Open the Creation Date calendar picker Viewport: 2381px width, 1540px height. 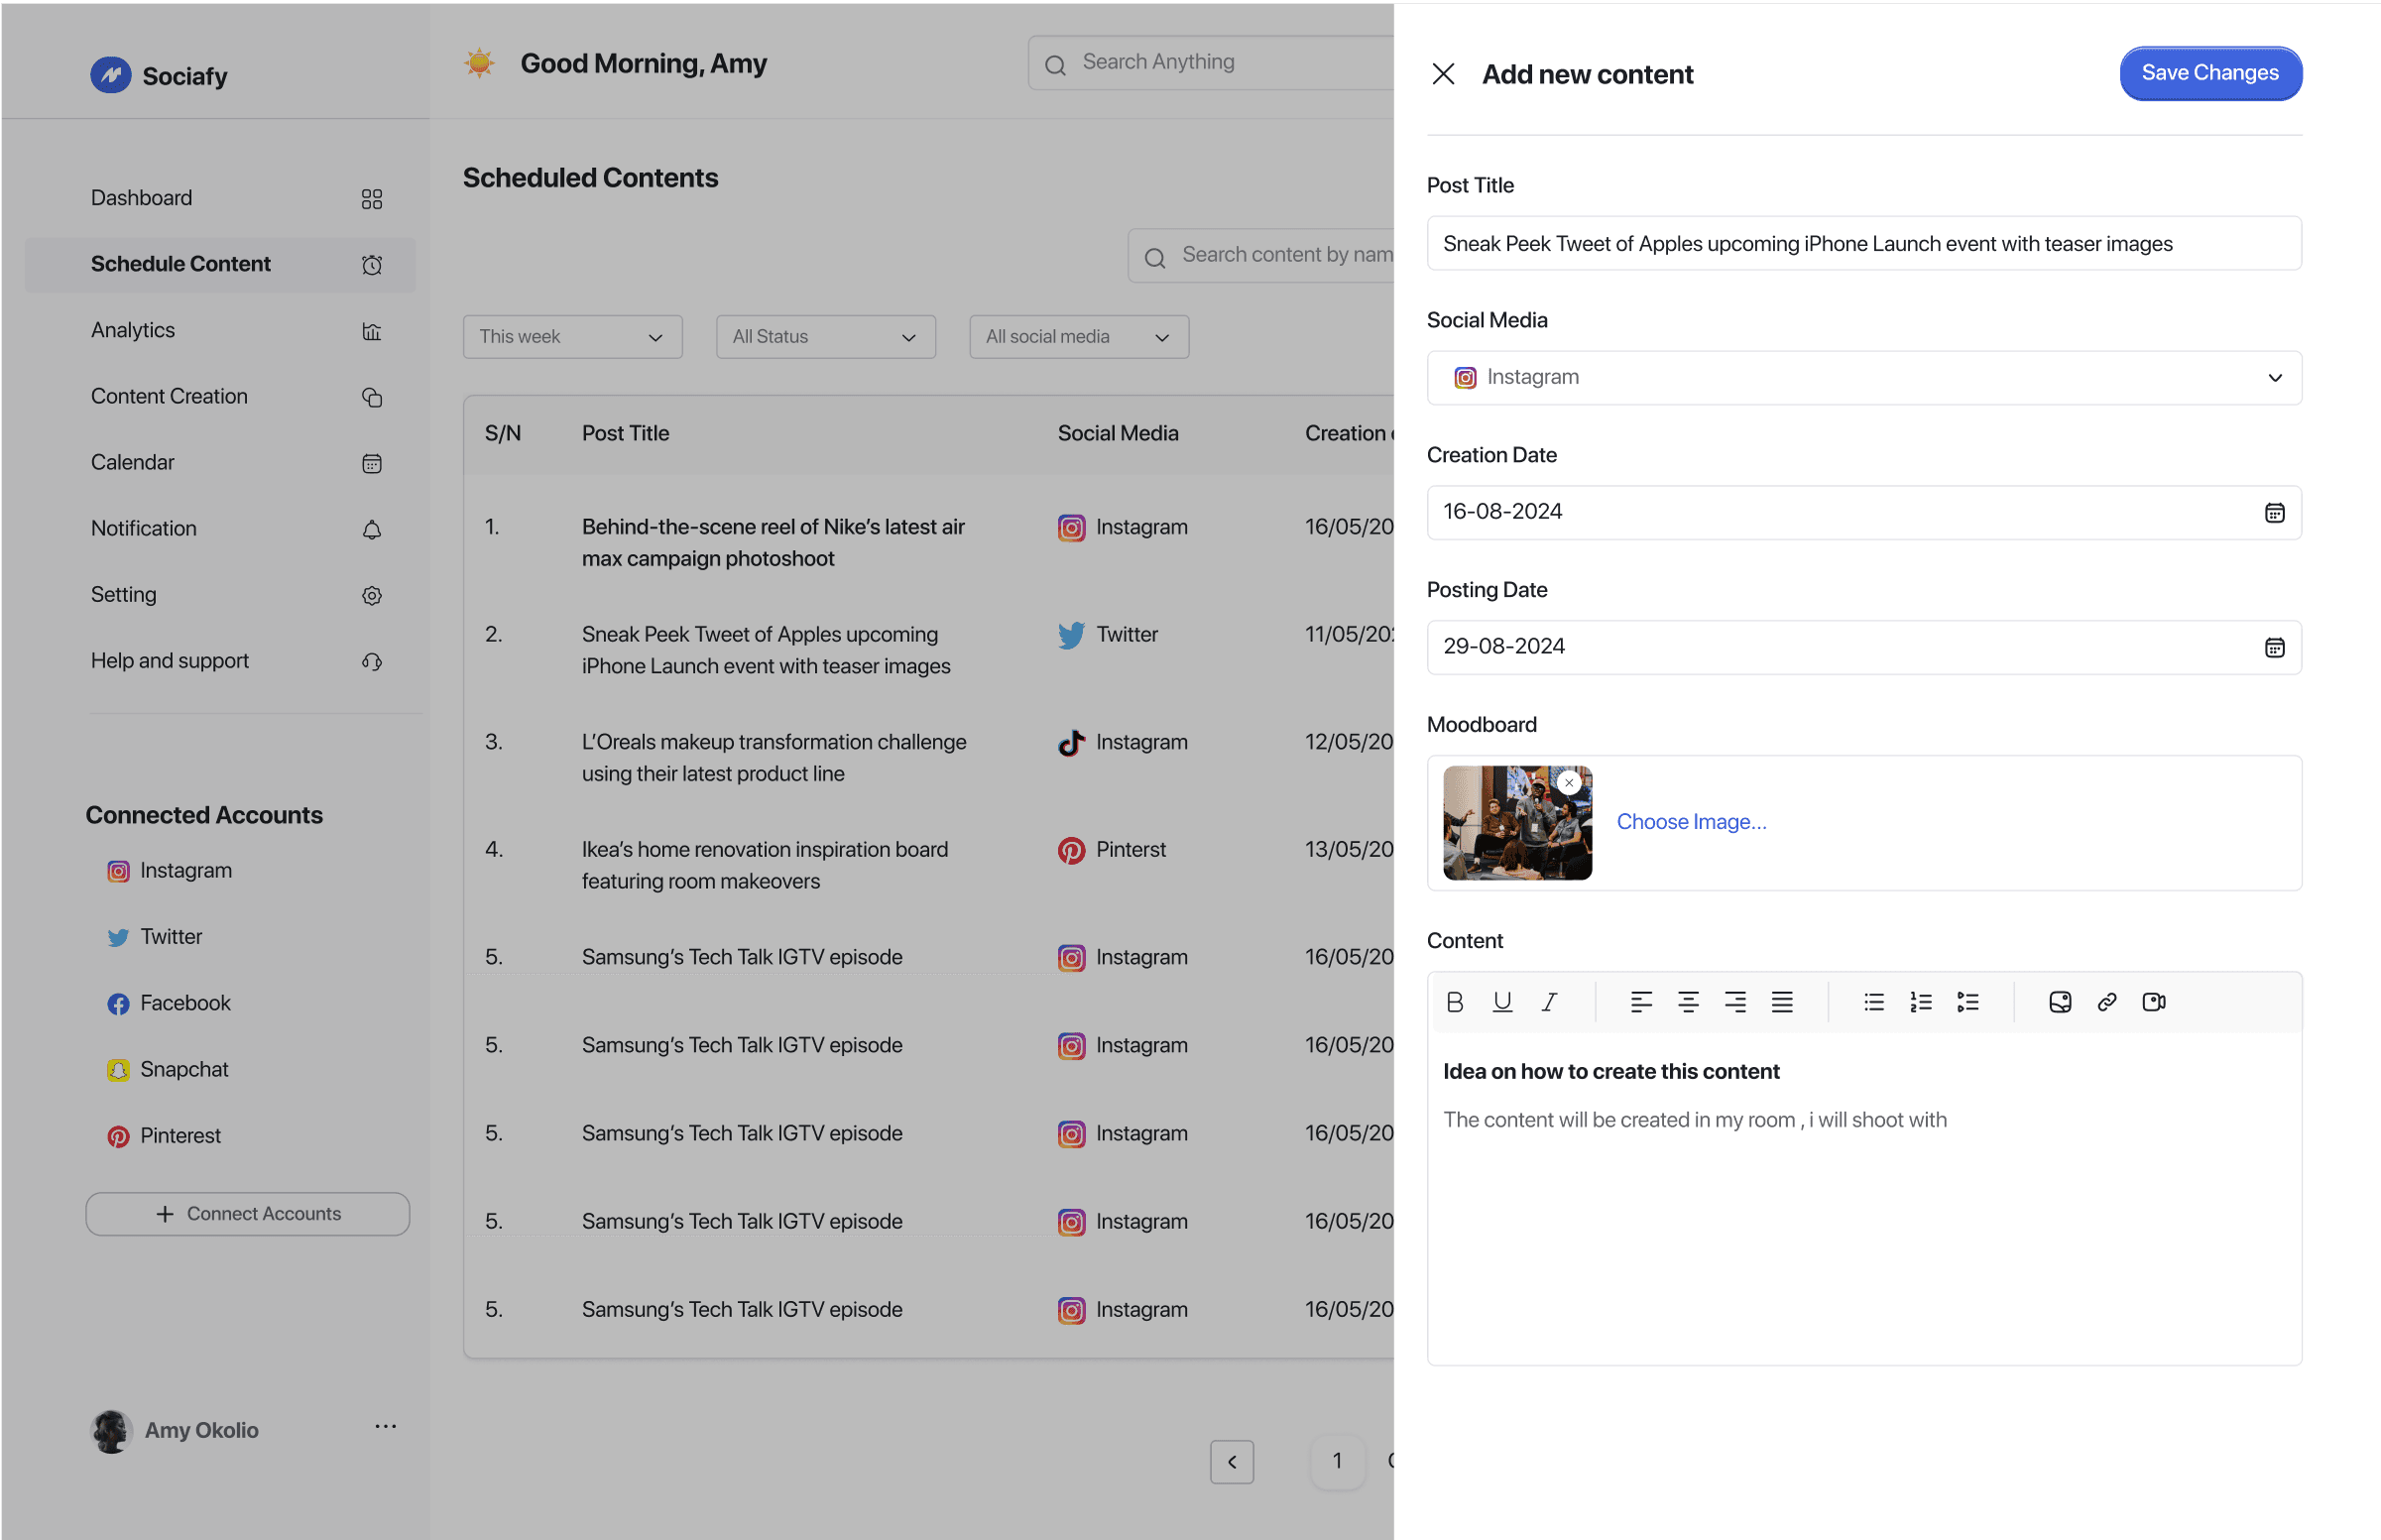(x=2274, y=513)
